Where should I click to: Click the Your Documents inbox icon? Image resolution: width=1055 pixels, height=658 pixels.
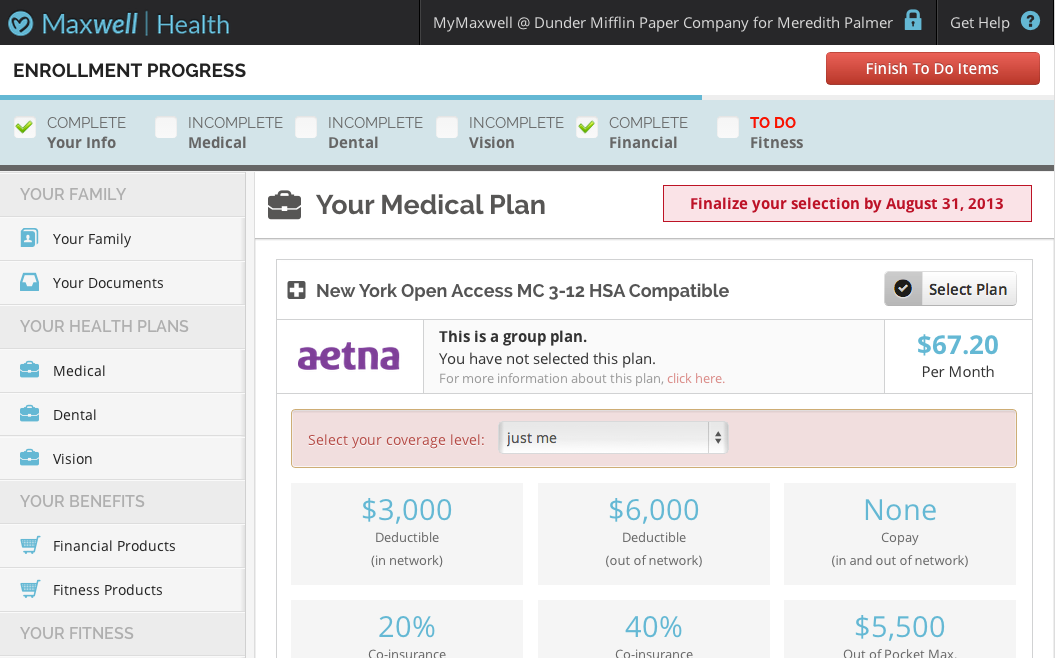(x=30, y=283)
